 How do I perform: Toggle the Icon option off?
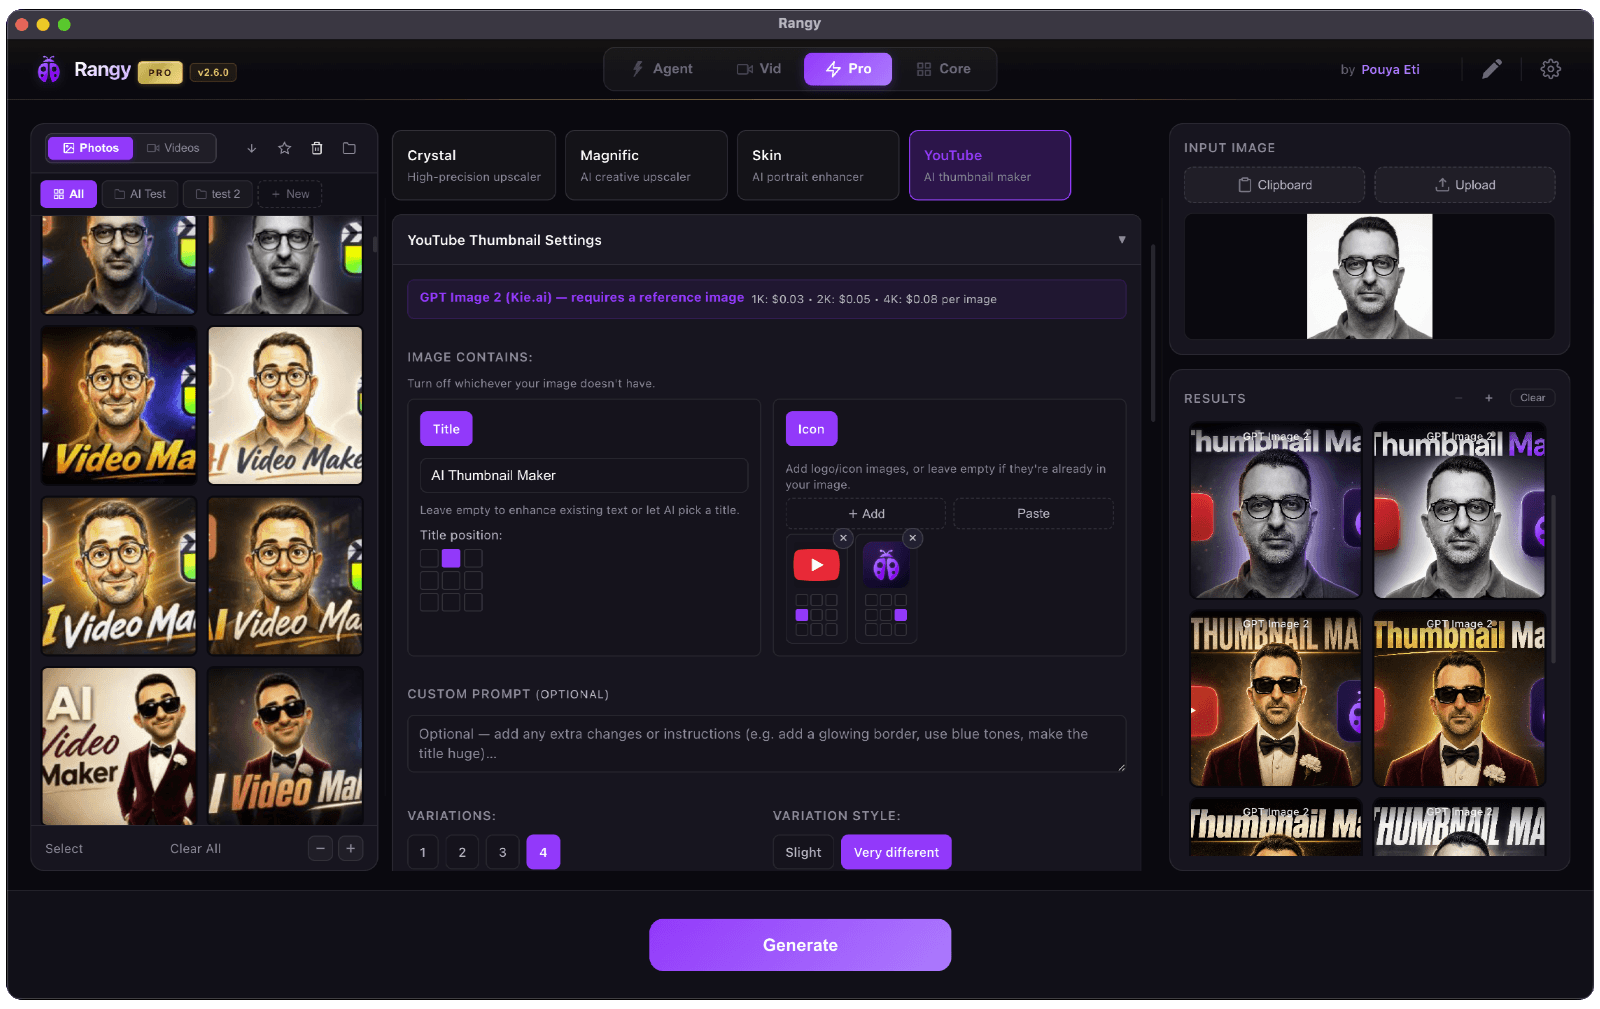(x=811, y=429)
